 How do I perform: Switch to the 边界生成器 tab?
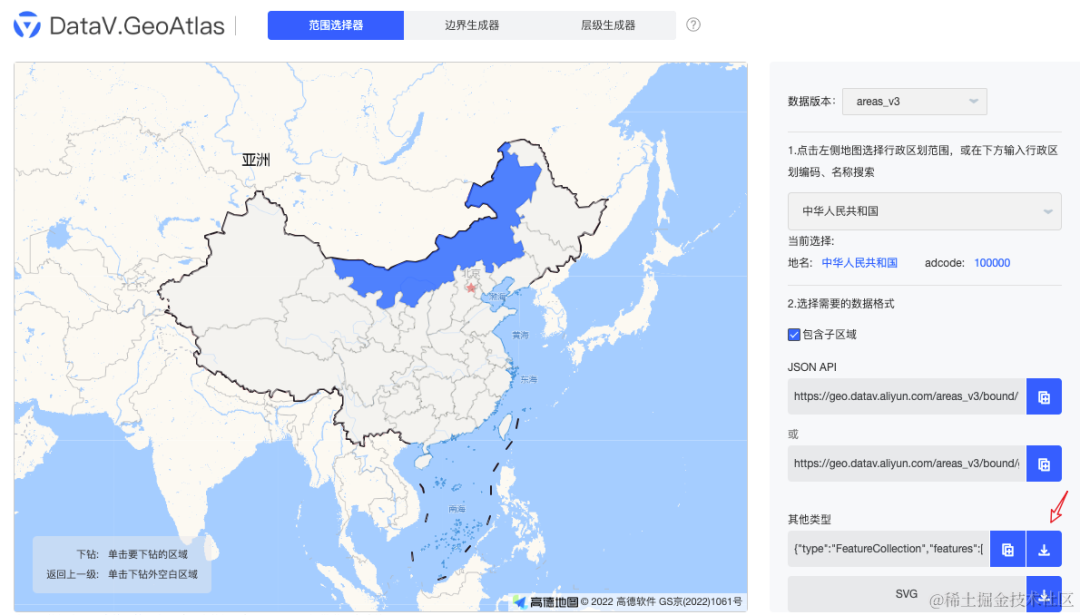pos(472,25)
